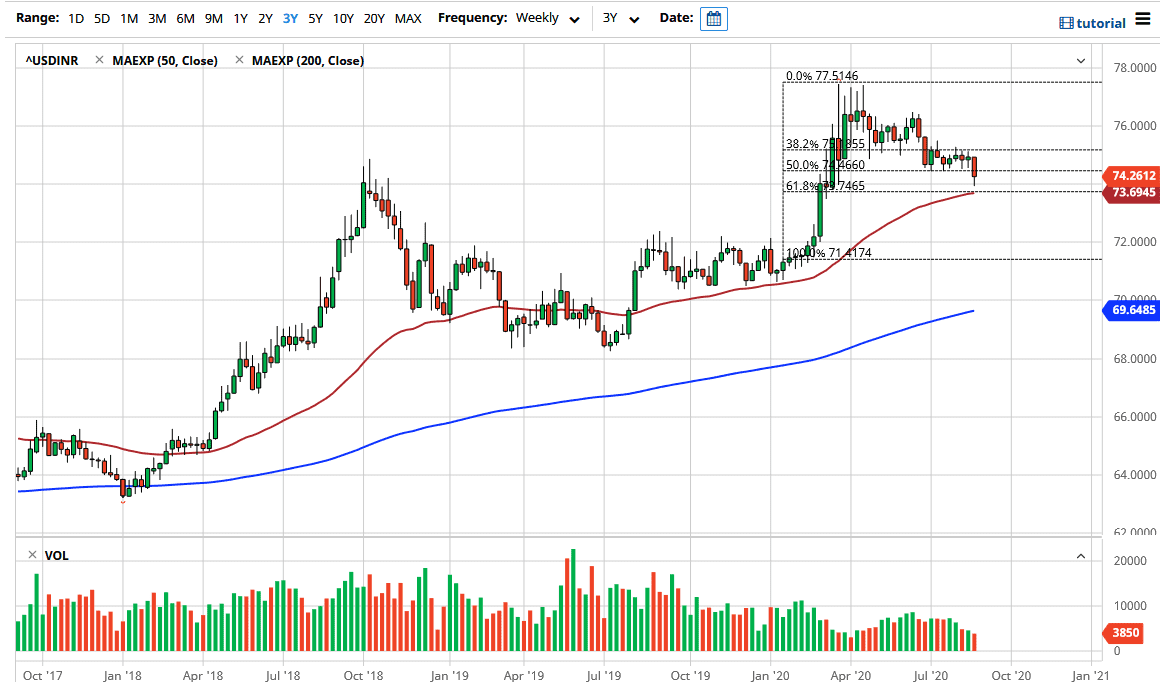Open the date calendar picker
Image resolution: width=1160 pixels, height=682 pixels.
(x=713, y=18)
